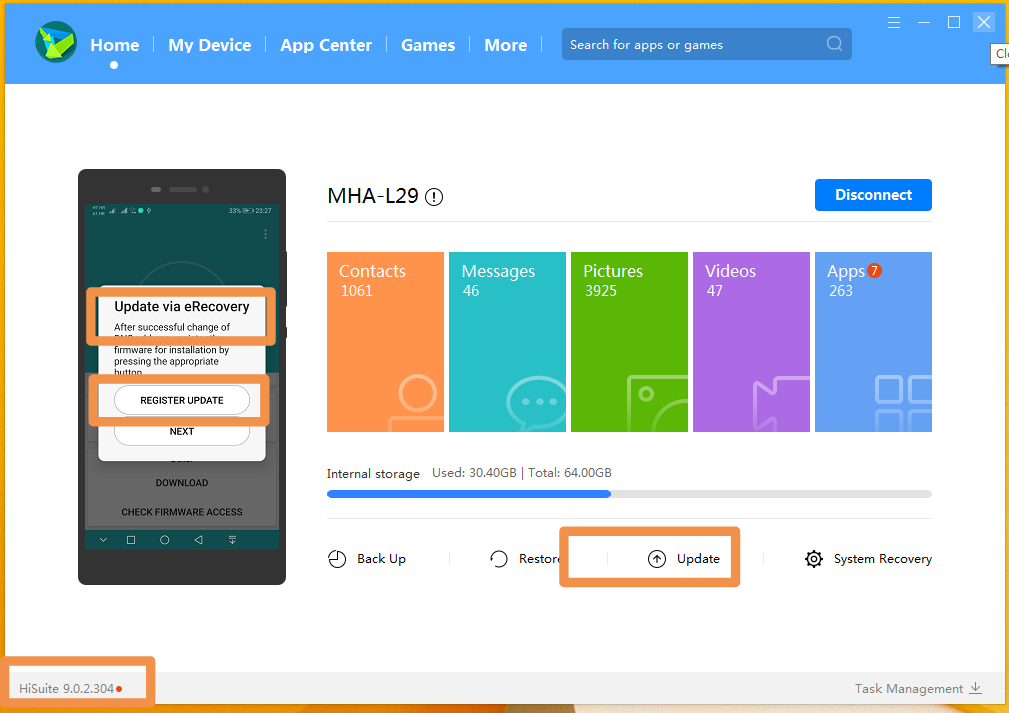1009x713 pixels.
Task: Tap REGISTER UPDATE on the phone screen
Action: pyautogui.click(x=182, y=400)
